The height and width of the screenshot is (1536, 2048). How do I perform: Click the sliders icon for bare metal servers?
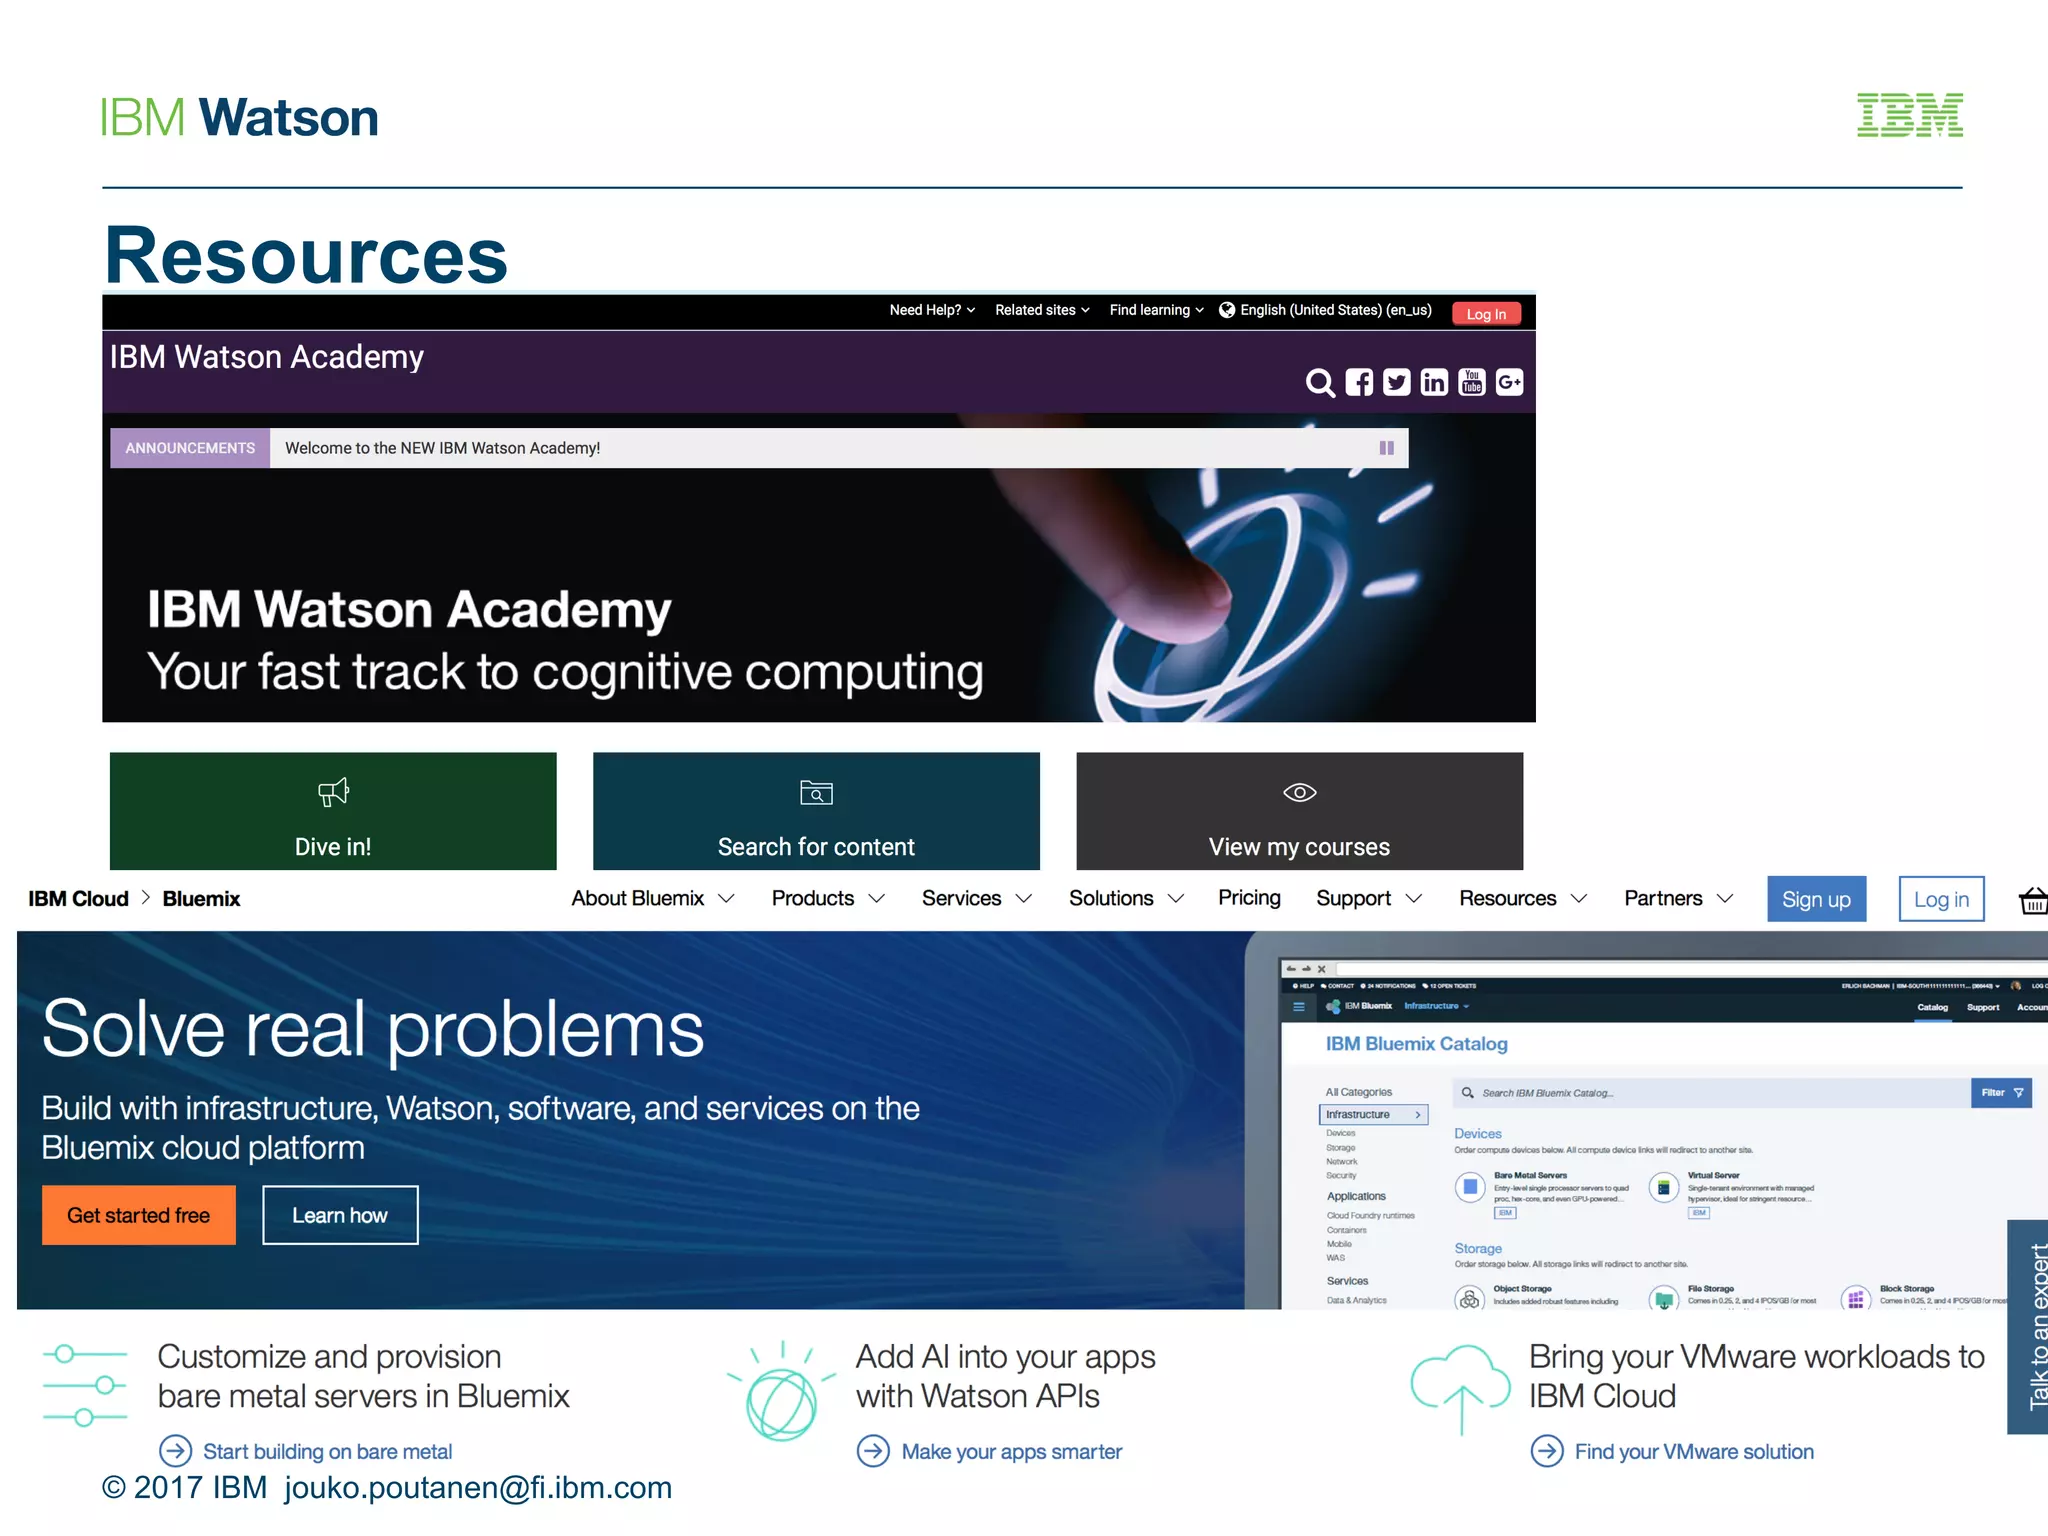point(85,1385)
